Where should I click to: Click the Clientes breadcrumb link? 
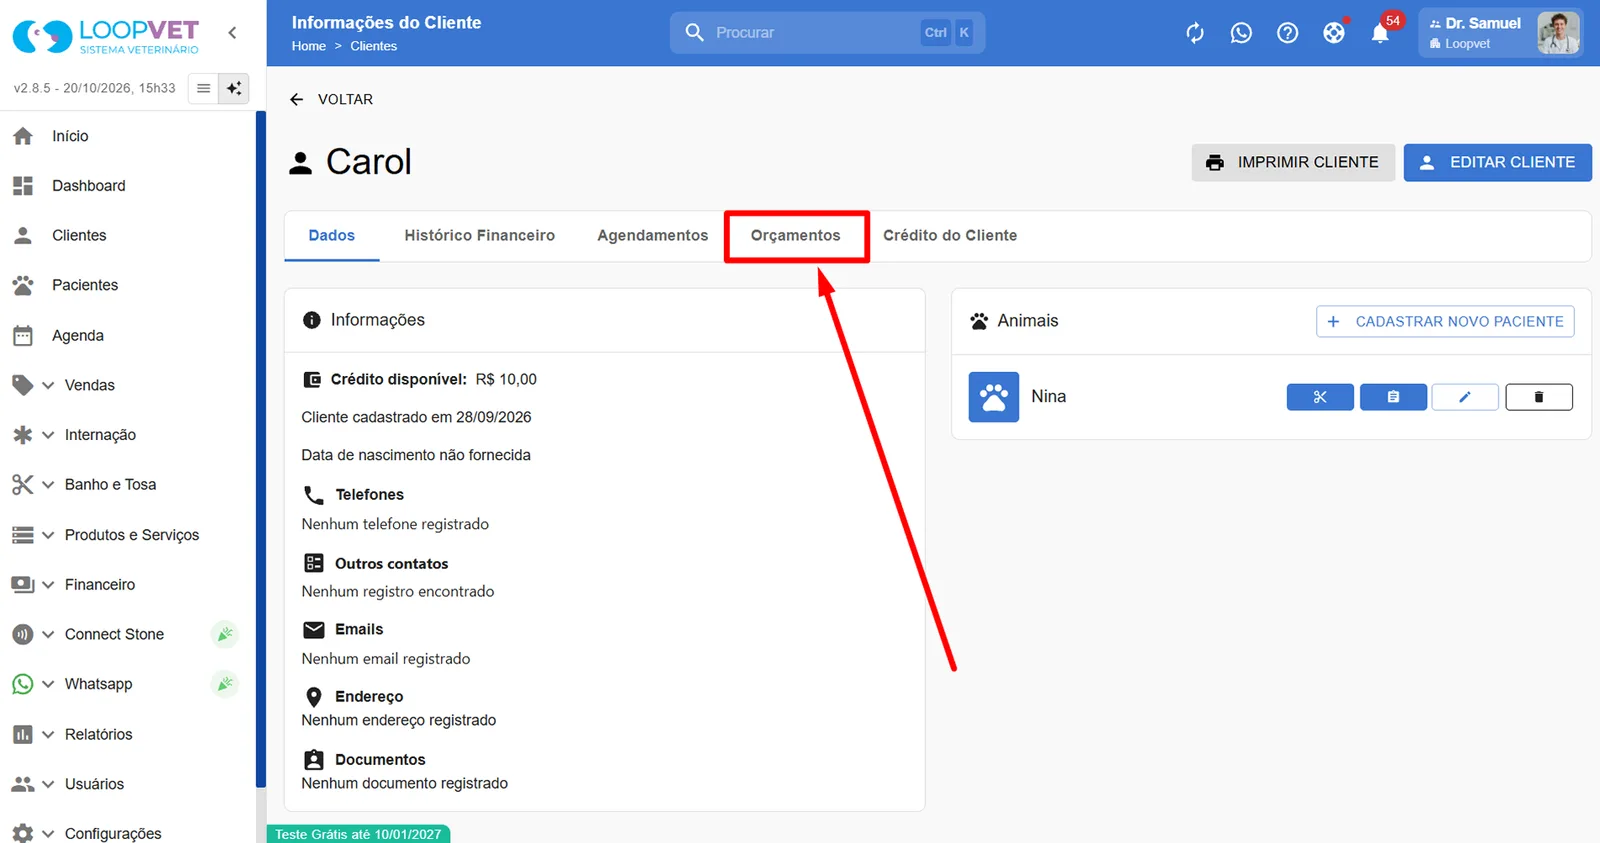[x=373, y=46]
